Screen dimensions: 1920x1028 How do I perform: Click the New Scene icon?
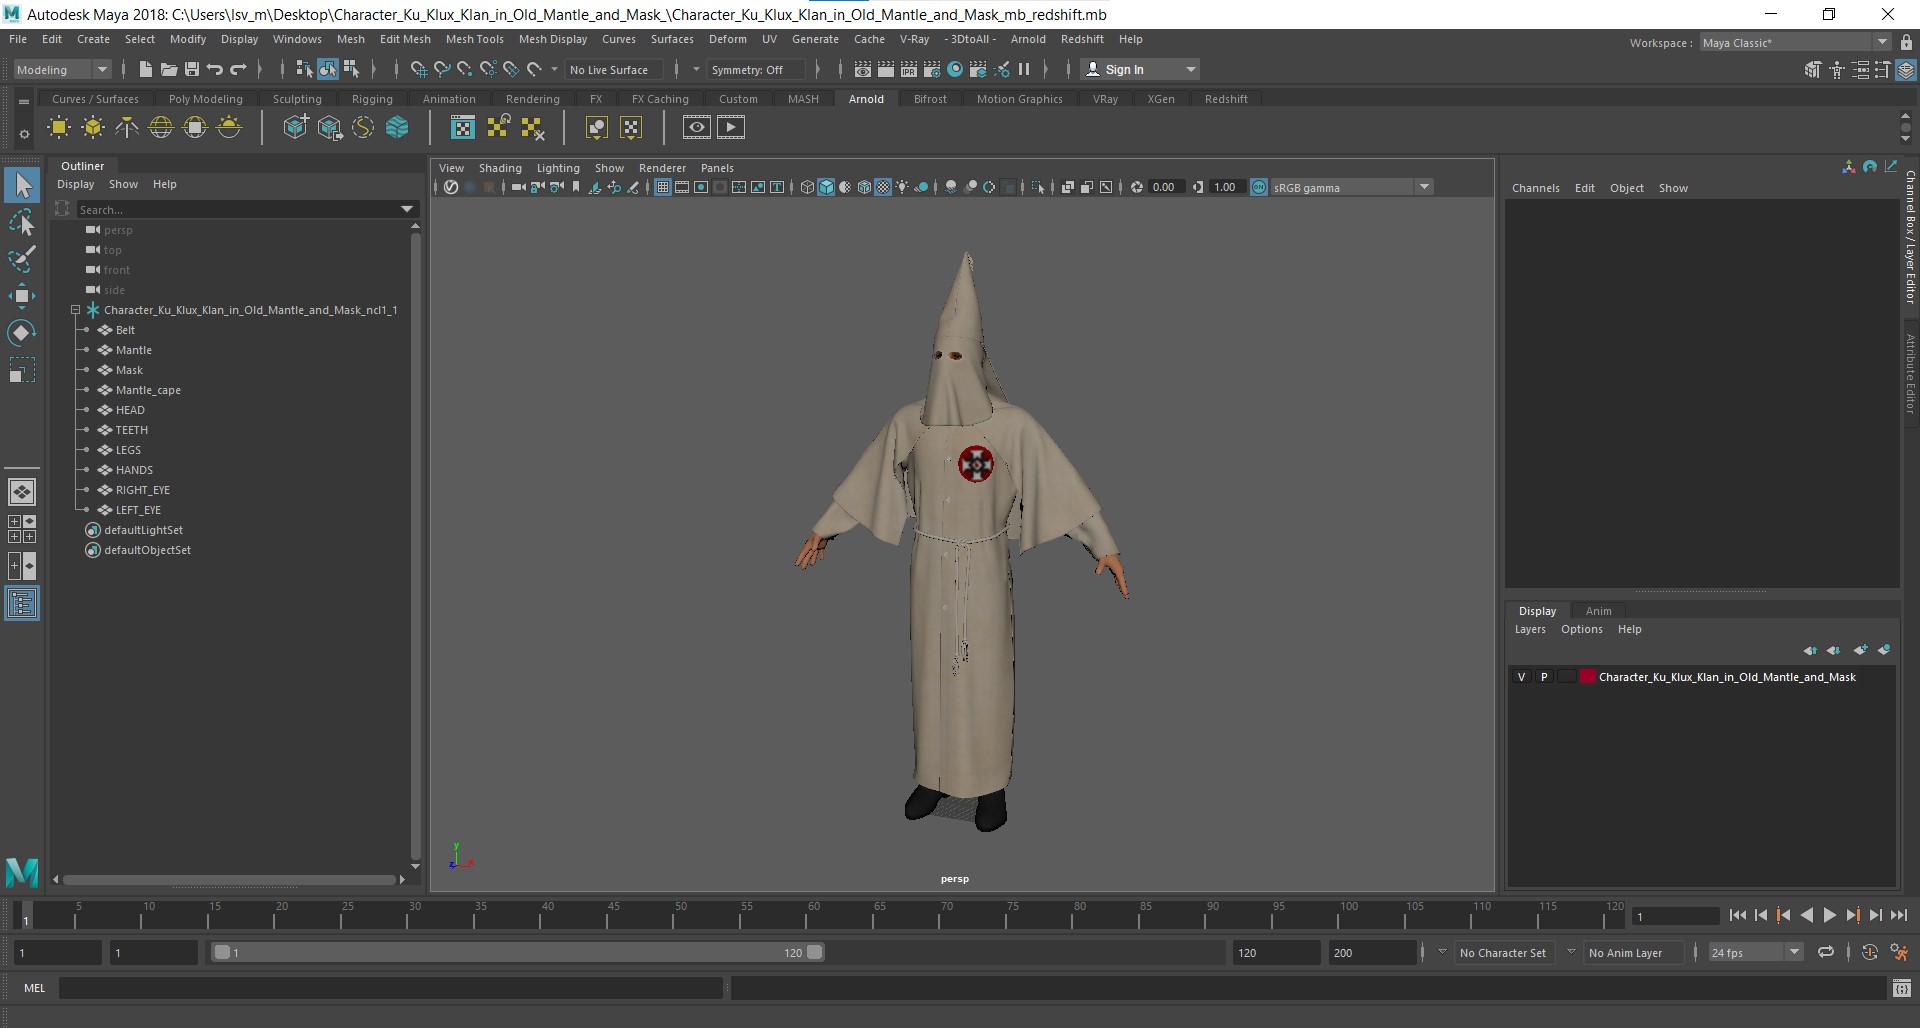pyautogui.click(x=146, y=69)
